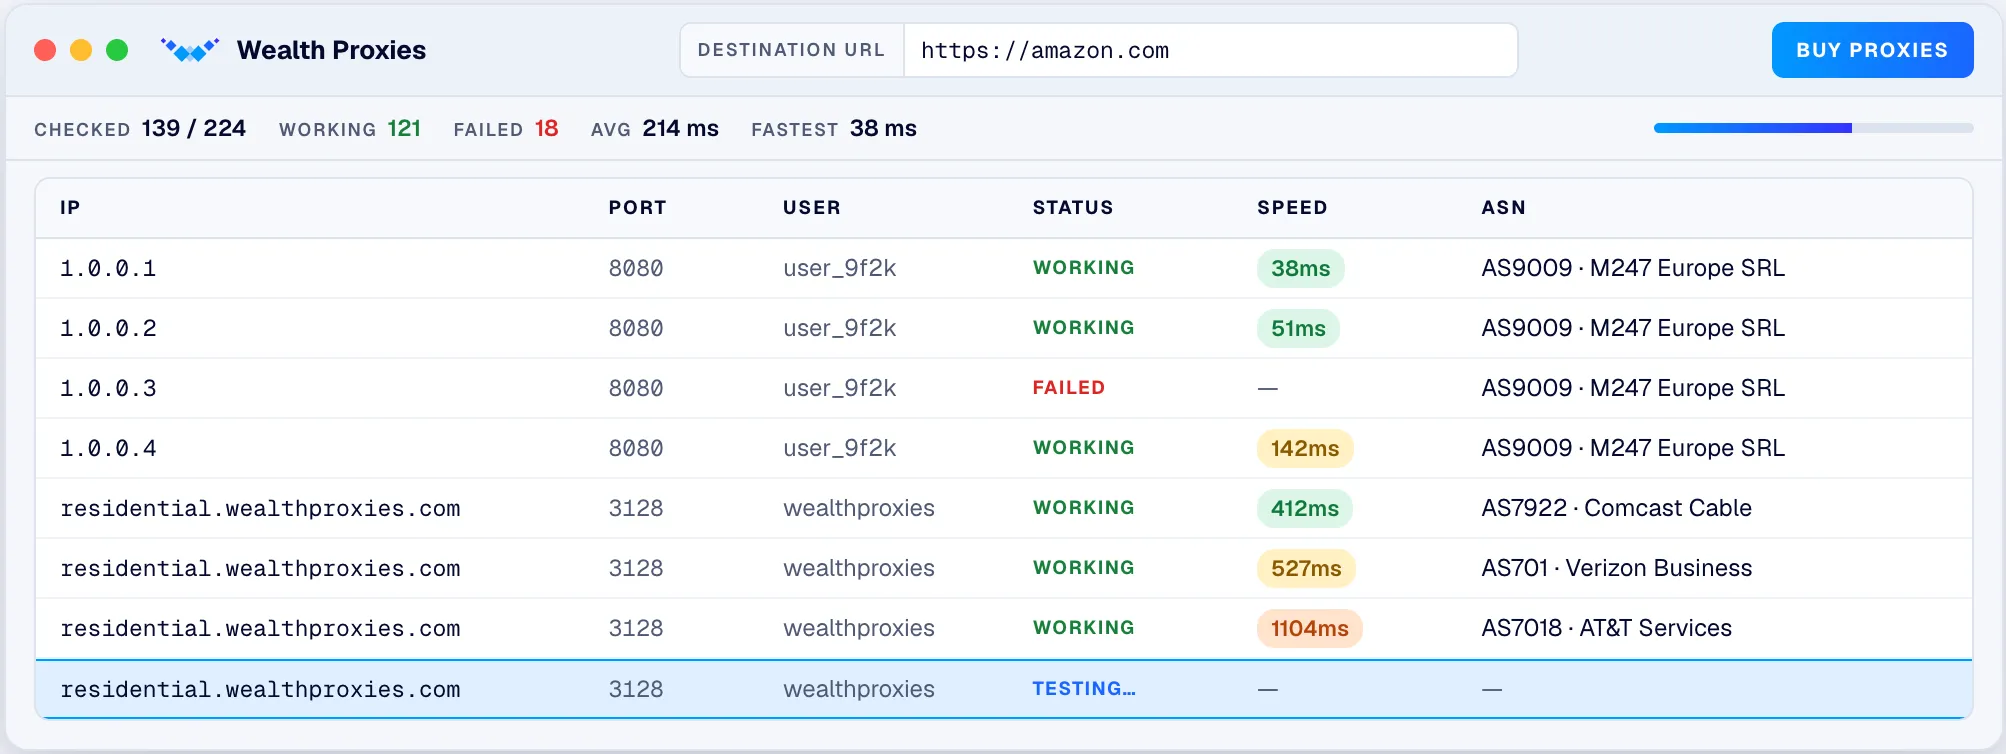Click the hostname in the Verizon Business row

tap(260, 568)
